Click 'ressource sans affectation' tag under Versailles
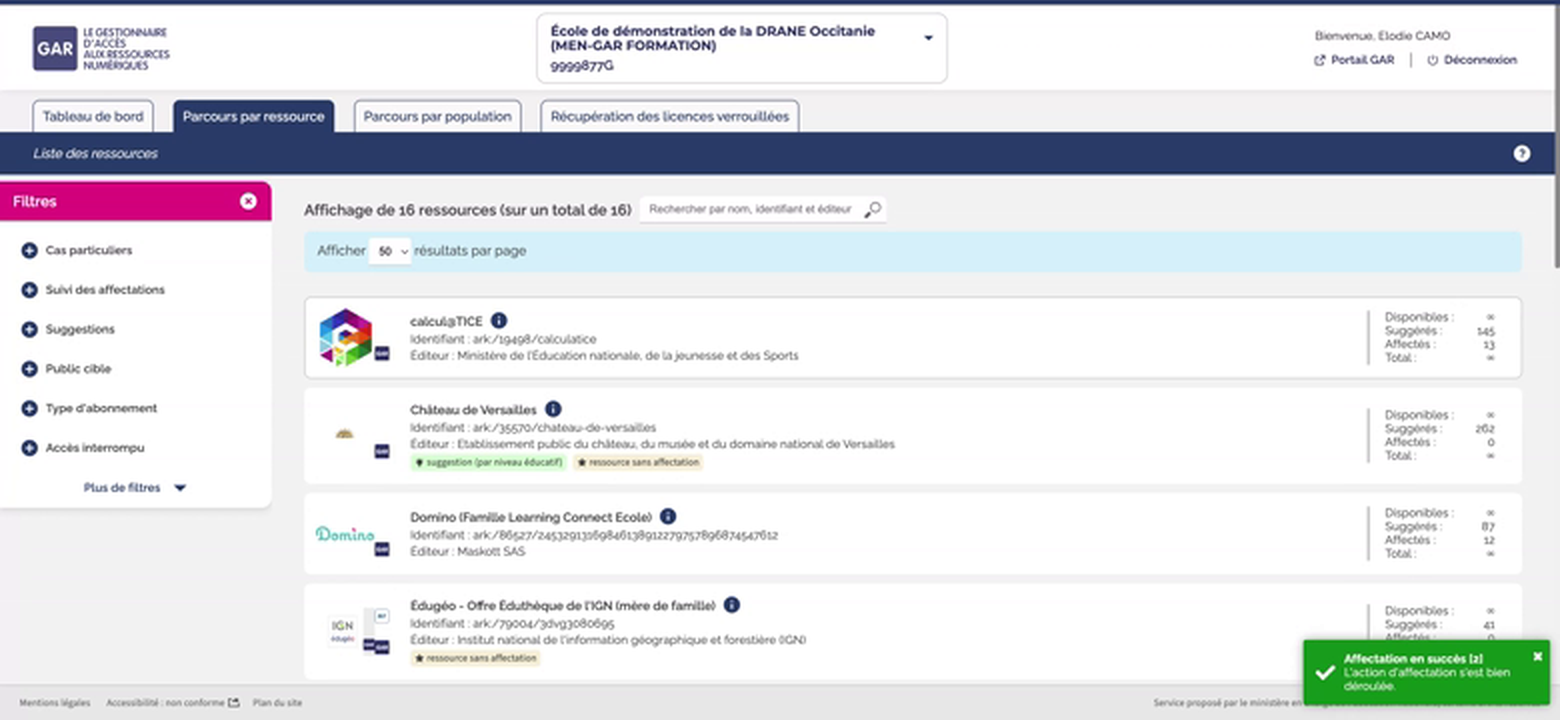The width and height of the screenshot is (1560, 720). click(x=638, y=463)
